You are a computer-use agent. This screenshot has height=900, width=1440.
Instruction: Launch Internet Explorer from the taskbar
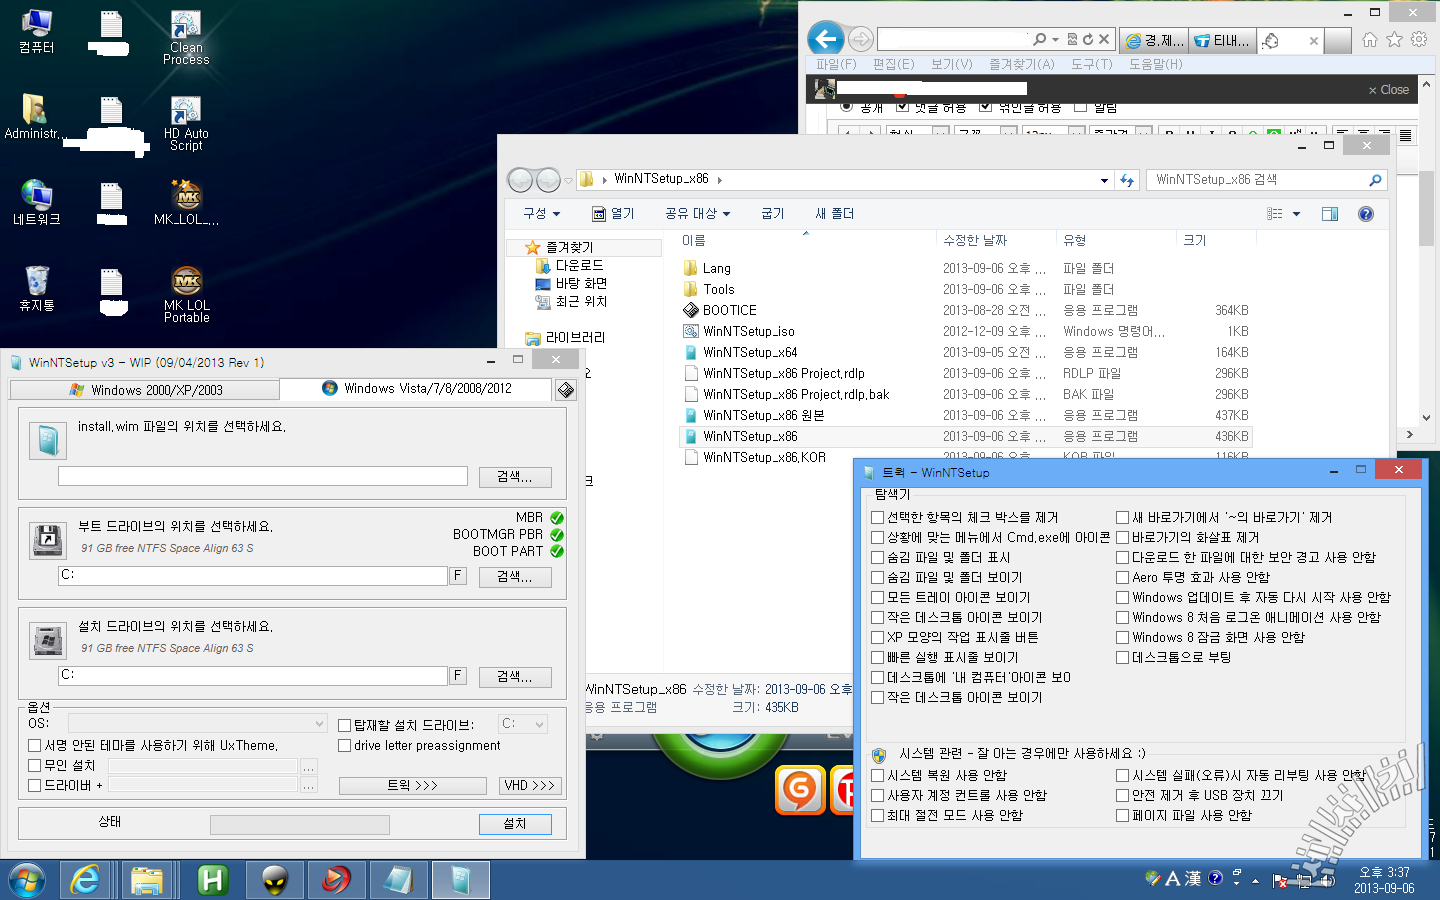85,880
